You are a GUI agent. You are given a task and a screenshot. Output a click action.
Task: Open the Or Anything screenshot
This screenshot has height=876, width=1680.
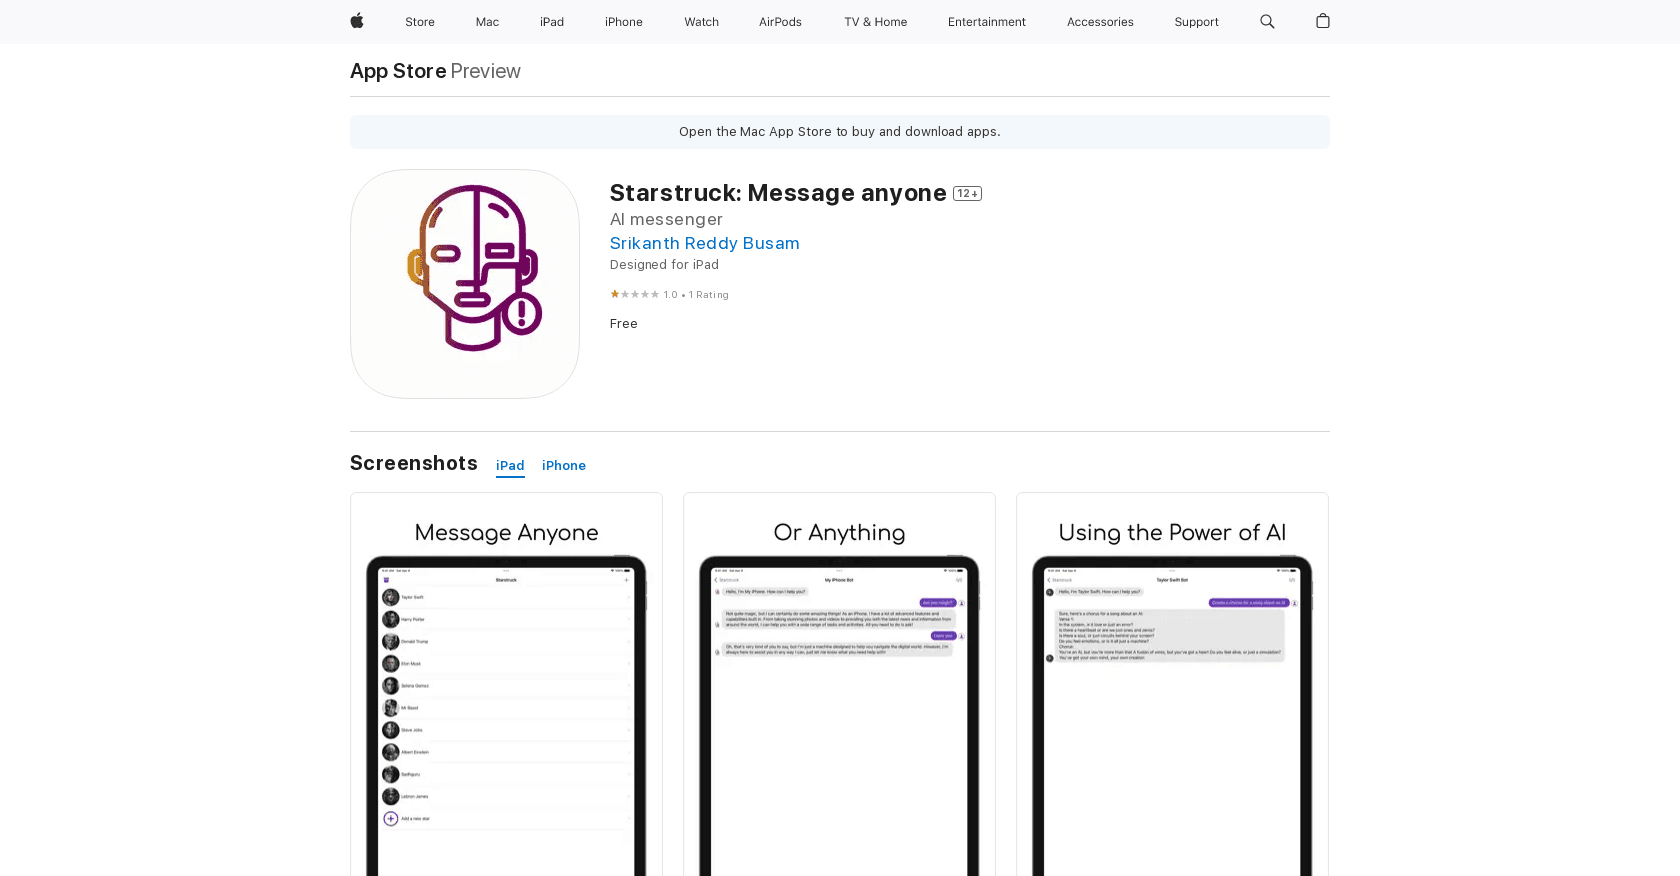click(x=839, y=684)
